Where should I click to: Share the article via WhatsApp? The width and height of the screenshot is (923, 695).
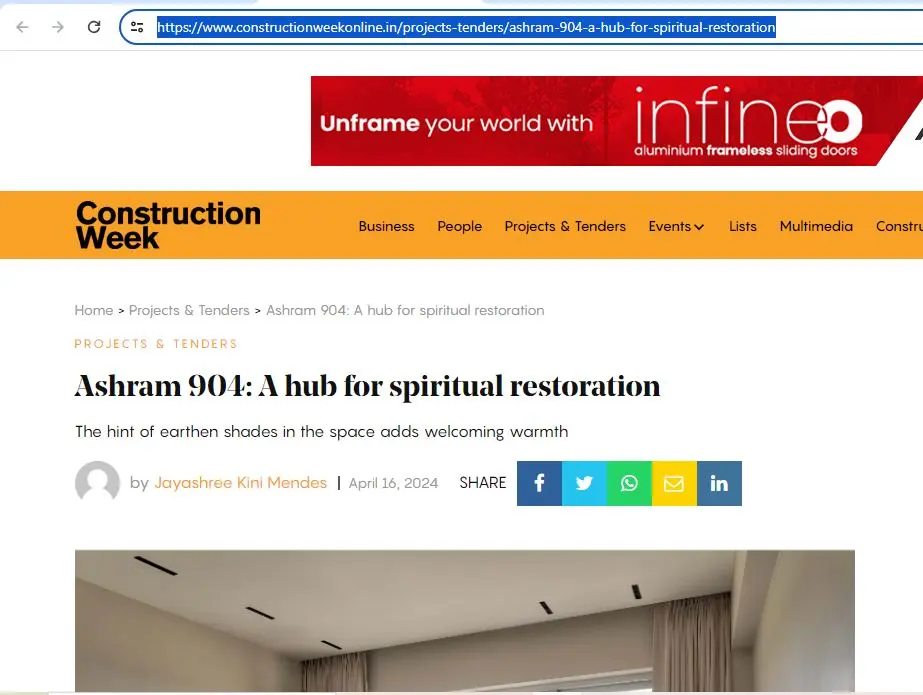629,483
